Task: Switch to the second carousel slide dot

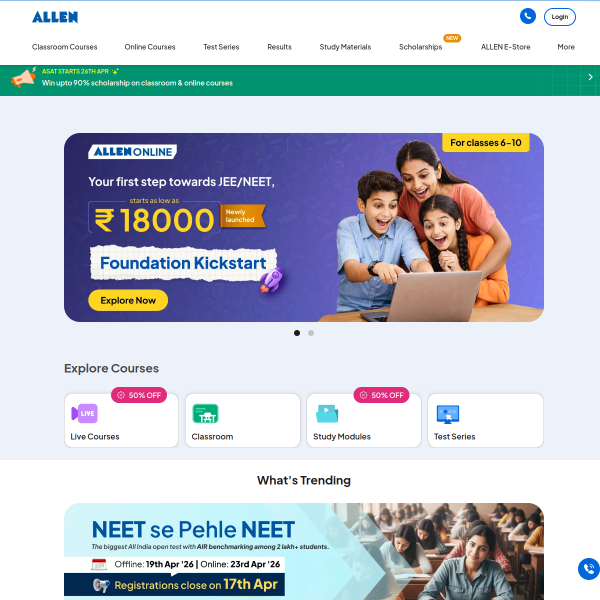Action: click(x=311, y=333)
